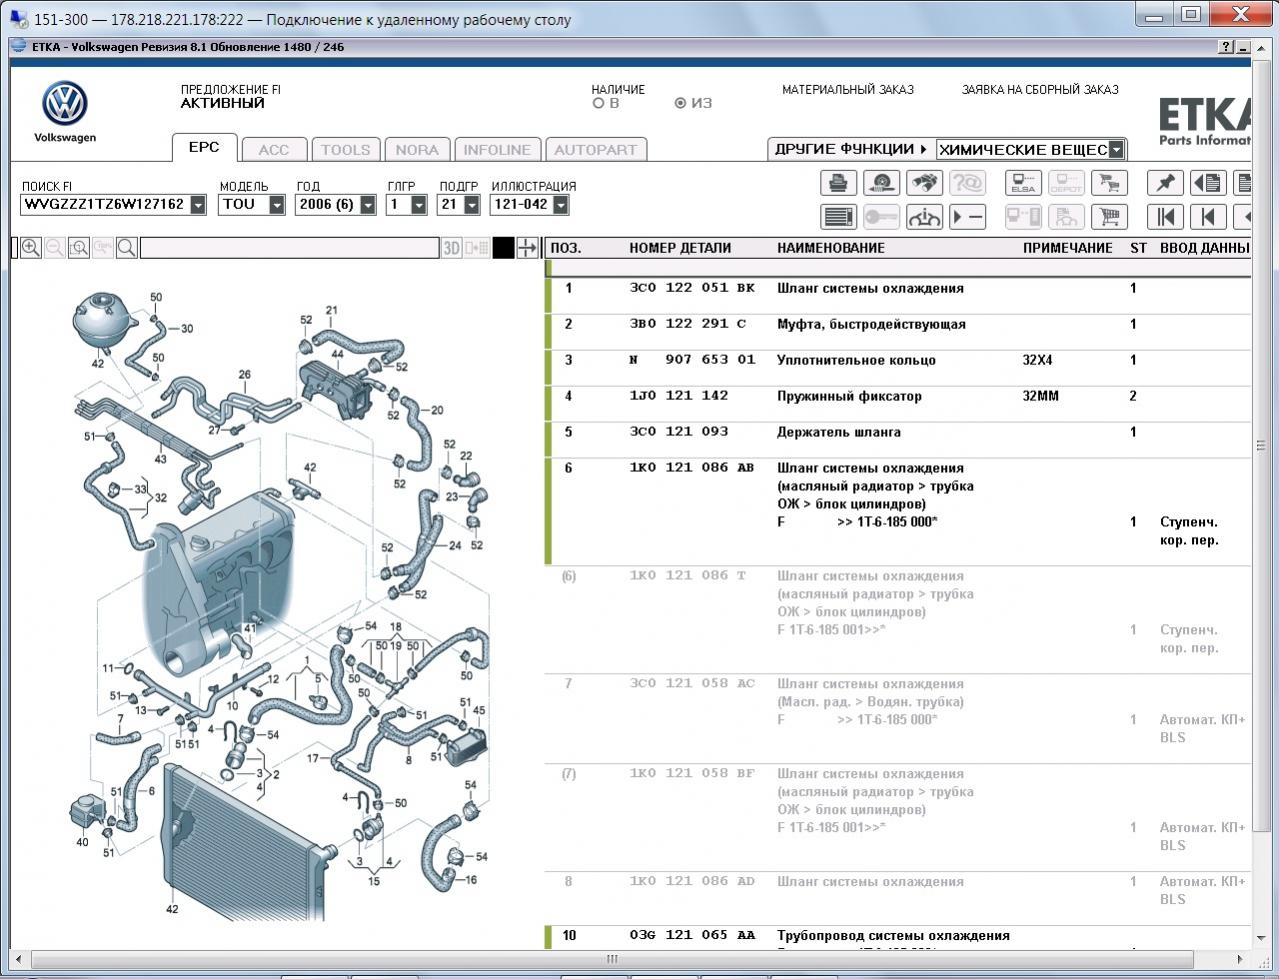Switch to the NORA tab
The height and width of the screenshot is (979, 1279).
tap(417, 150)
